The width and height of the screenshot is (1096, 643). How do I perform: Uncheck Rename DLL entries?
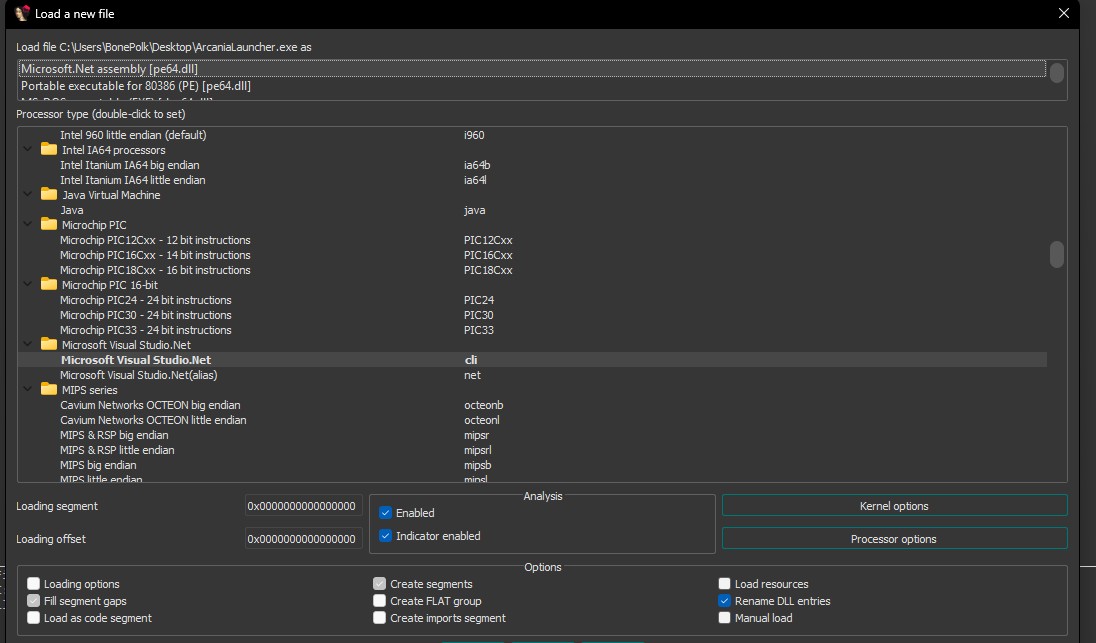pyautogui.click(x=725, y=601)
